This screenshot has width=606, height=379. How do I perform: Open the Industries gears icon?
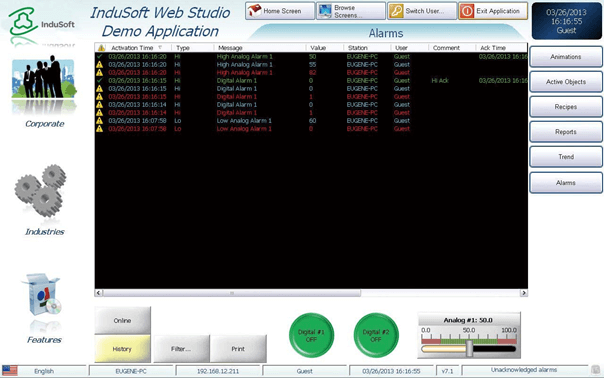coord(41,191)
